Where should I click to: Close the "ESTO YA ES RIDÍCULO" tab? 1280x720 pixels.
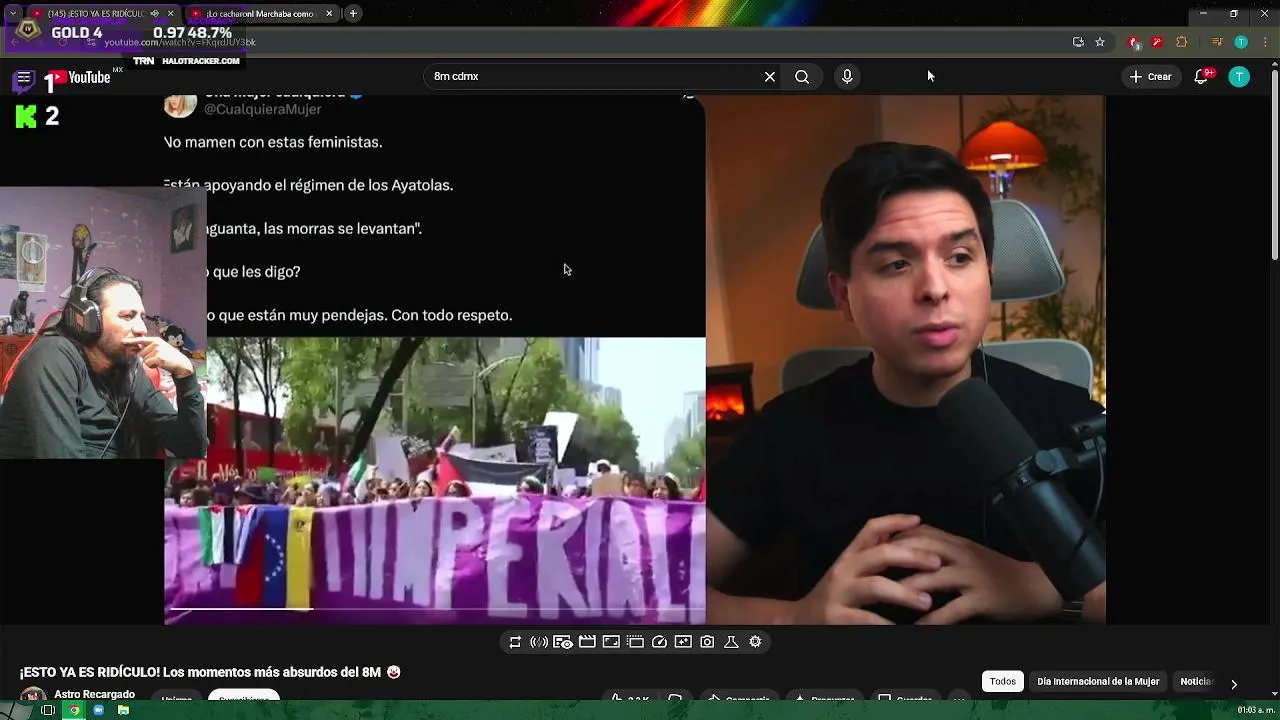(170, 13)
